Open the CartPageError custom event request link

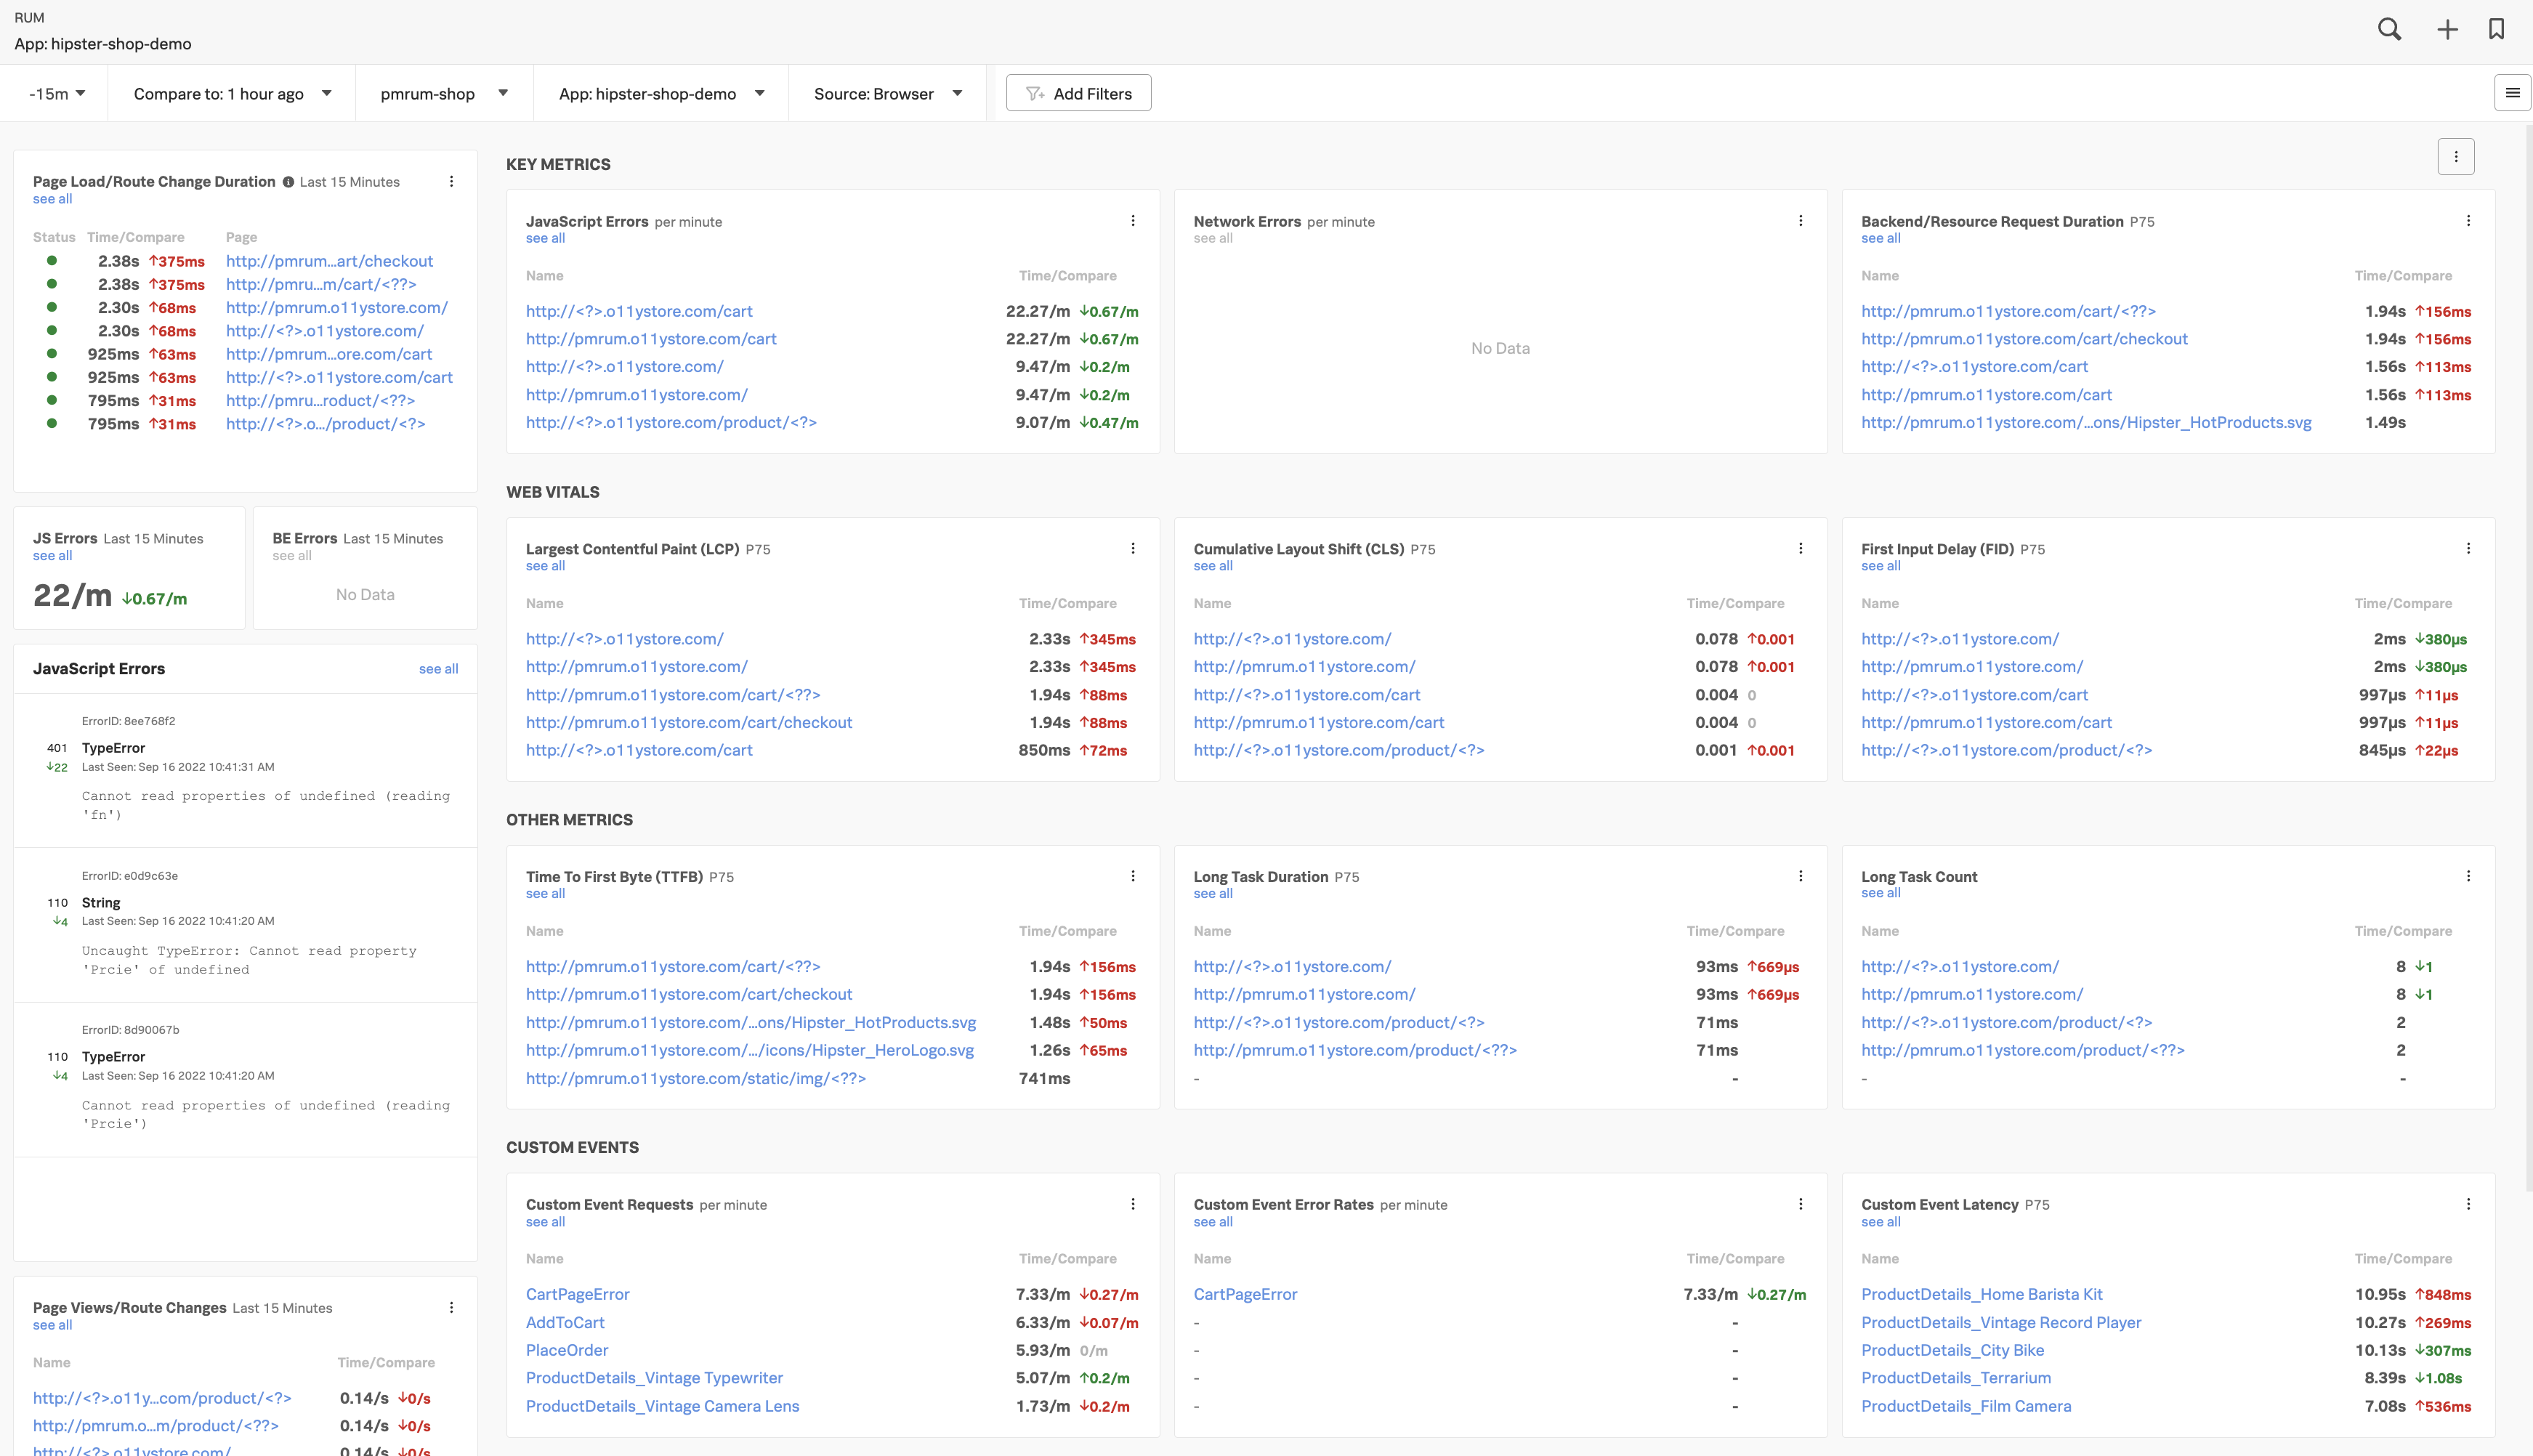point(578,1294)
